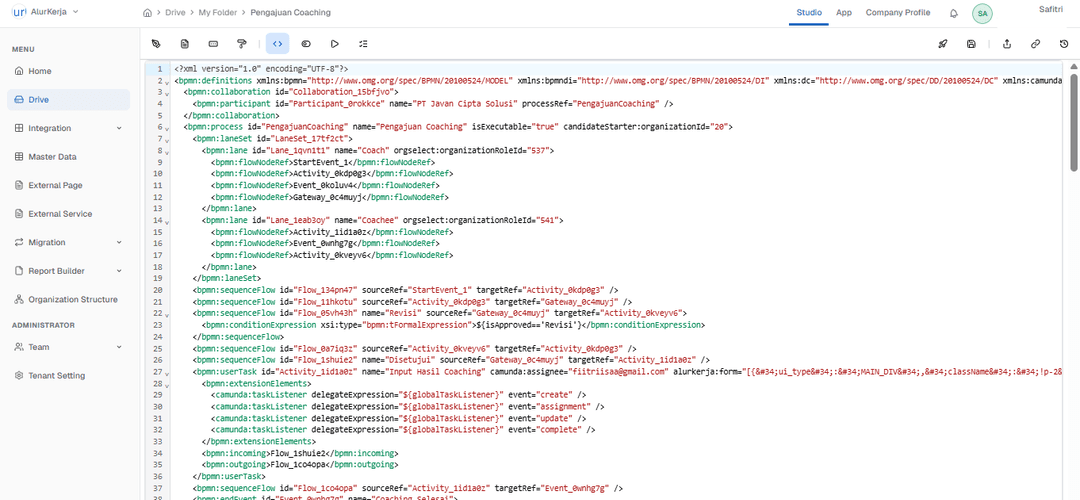The height and width of the screenshot is (500, 1080).
Task: Save with the floppy disk icon
Action: pos(971,43)
